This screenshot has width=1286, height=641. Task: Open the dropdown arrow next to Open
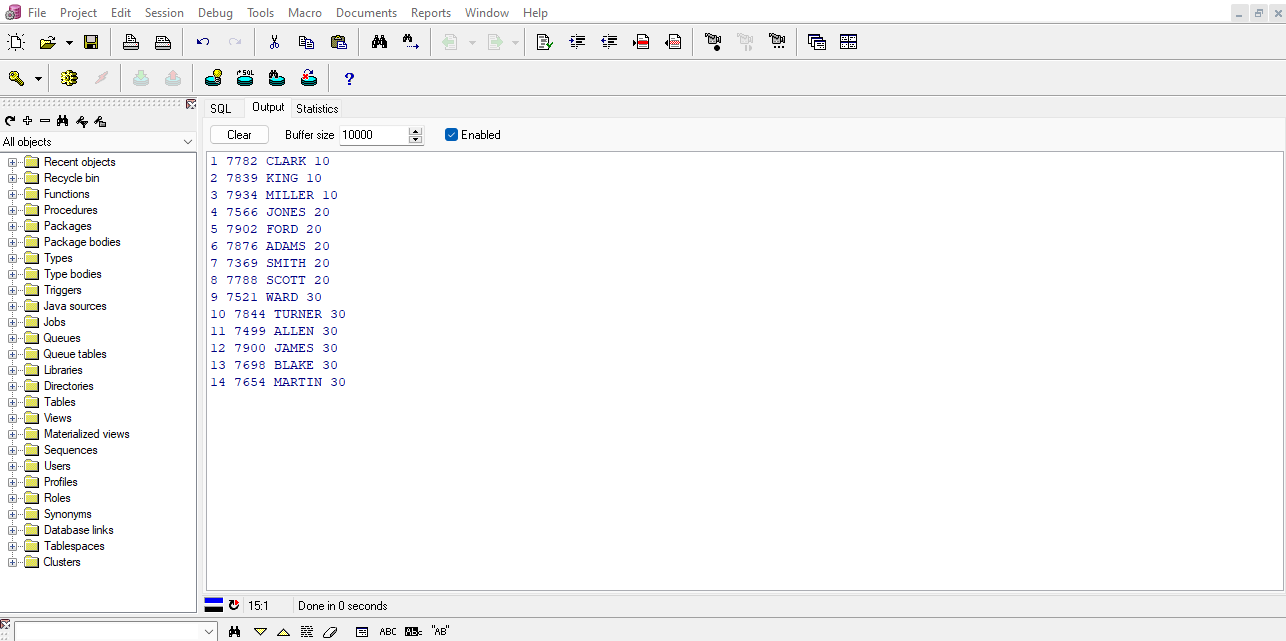[x=69, y=42]
